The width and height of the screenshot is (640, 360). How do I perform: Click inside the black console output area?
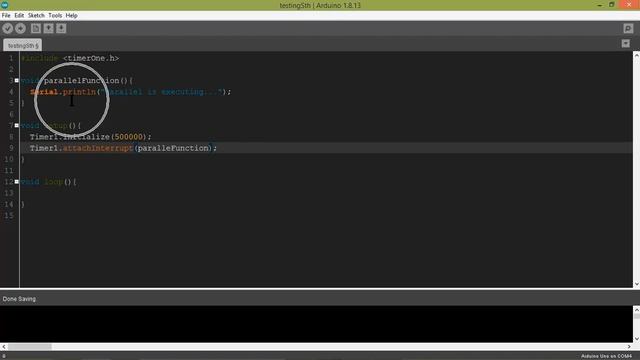point(316,324)
